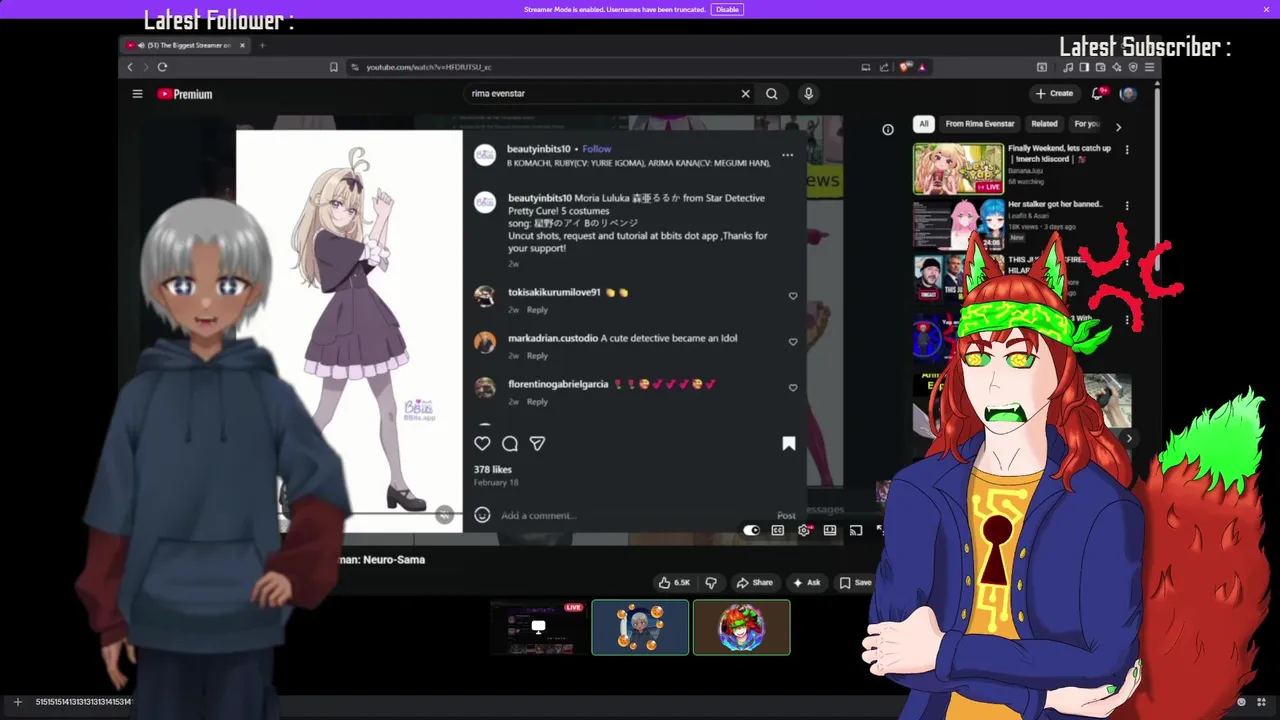Open the 'Finally Weekend' live thumbnail
1280x720 pixels.
(x=957, y=169)
